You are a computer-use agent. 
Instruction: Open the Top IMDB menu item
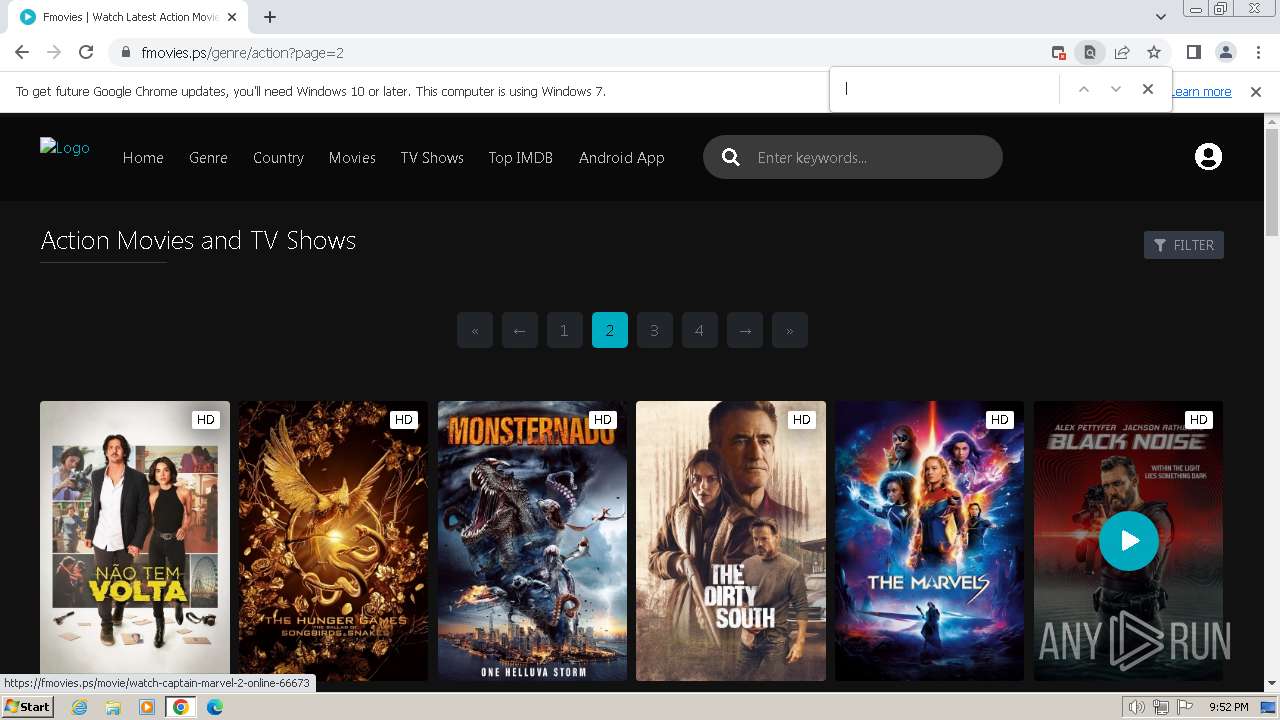pos(520,157)
